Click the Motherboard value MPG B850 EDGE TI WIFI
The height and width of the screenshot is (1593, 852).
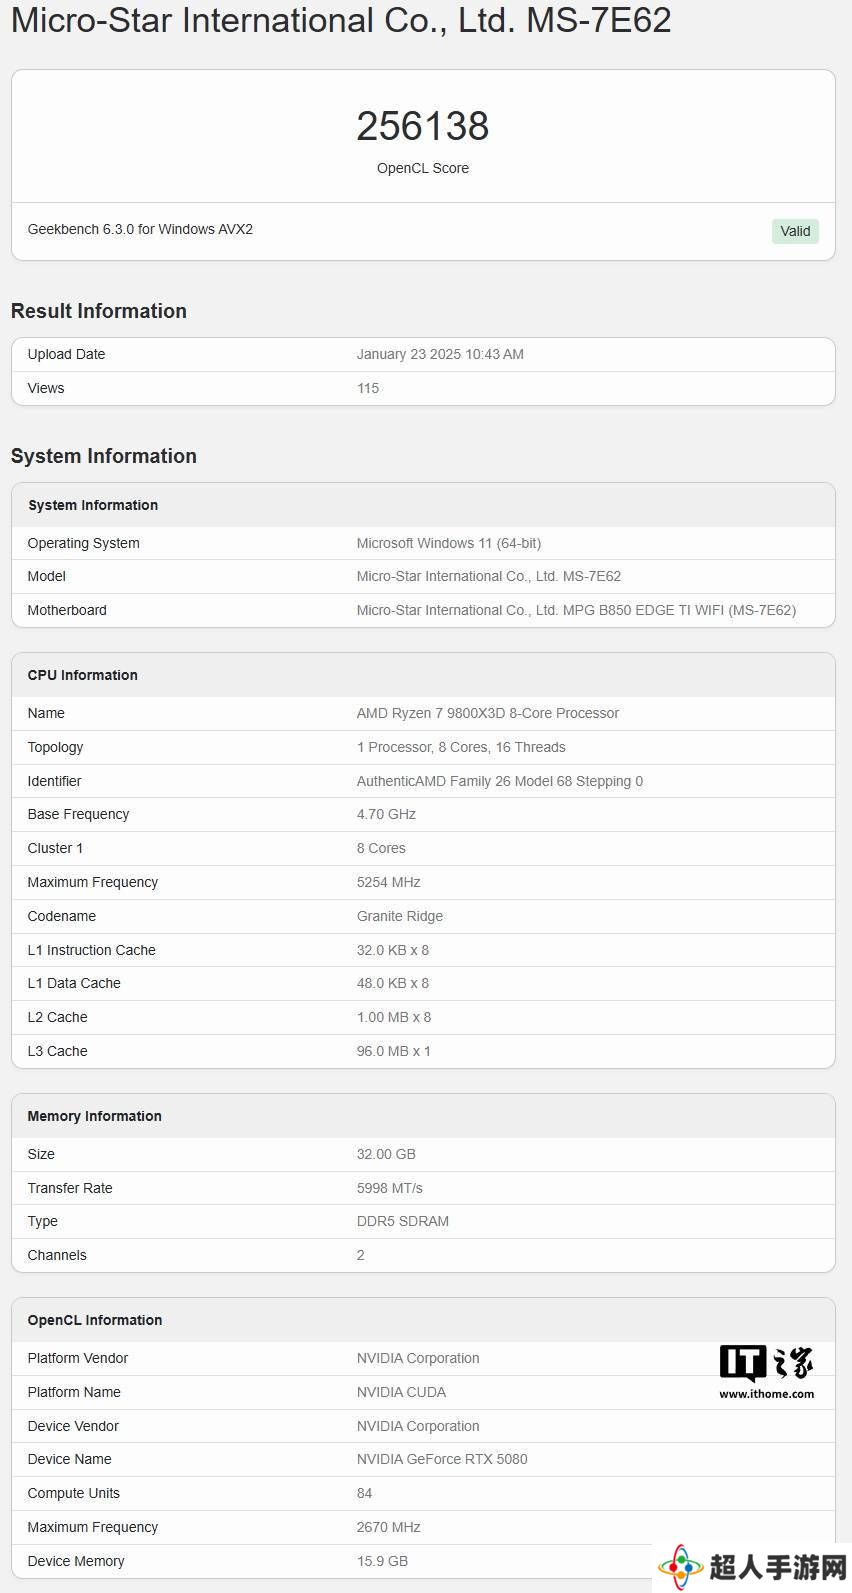pos(576,610)
